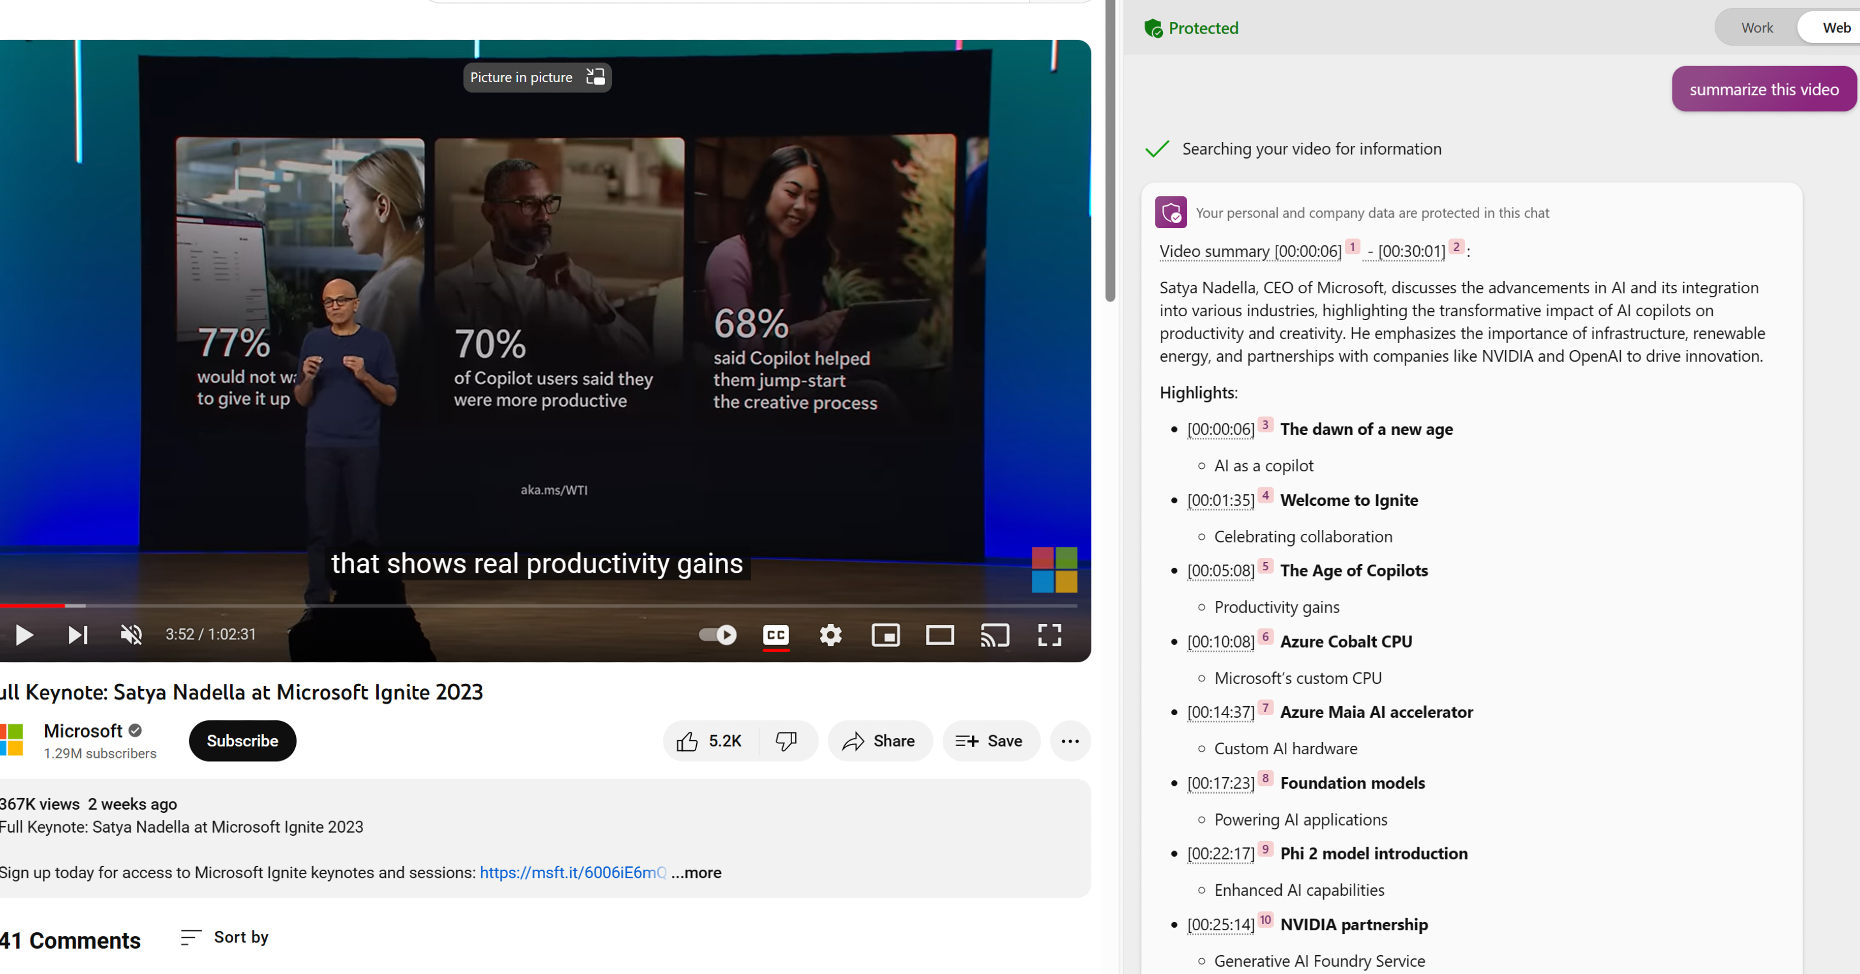Subscribe to the Microsoft channel

pyautogui.click(x=242, y=740)
